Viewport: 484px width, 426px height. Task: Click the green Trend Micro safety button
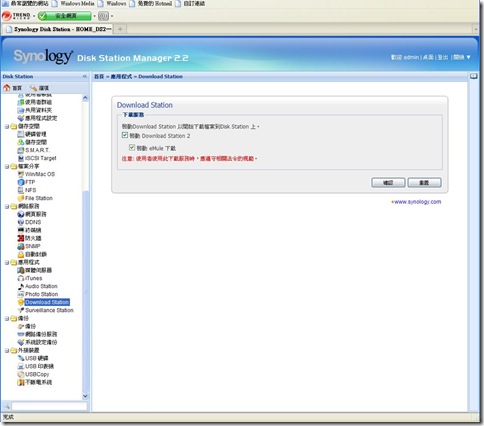pos(64,16)
